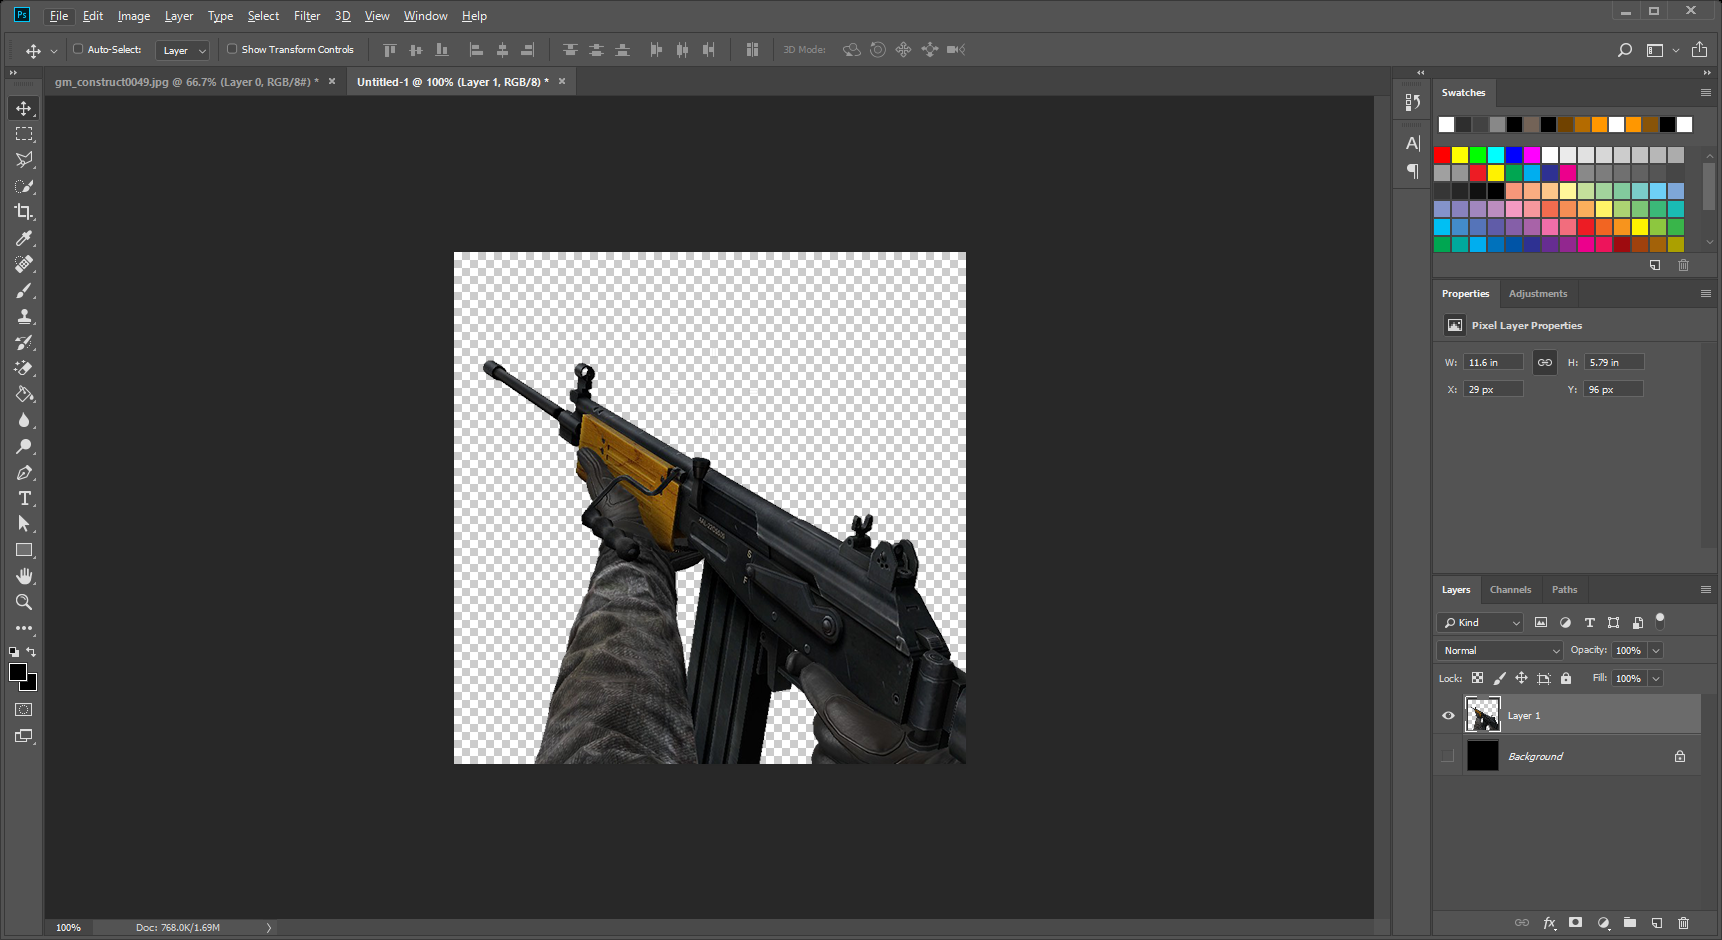This screenshot has width=1722, height=940.
Task: Swap foreground and background colors
Action: click(32, 652)
